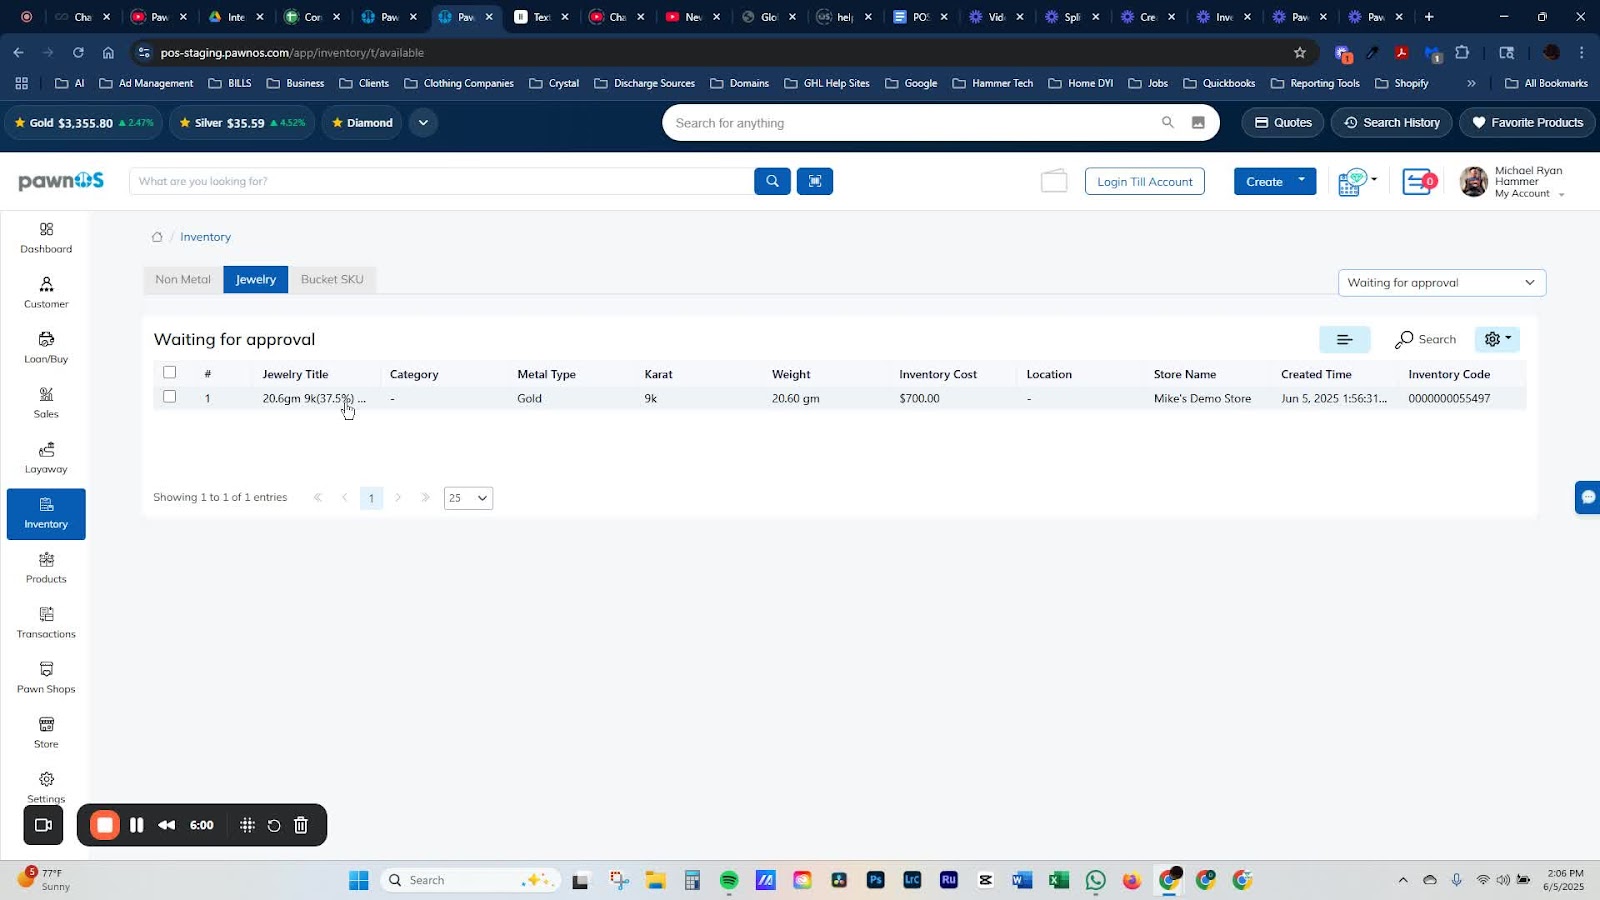Click the Gold price chip

[84, 123]
